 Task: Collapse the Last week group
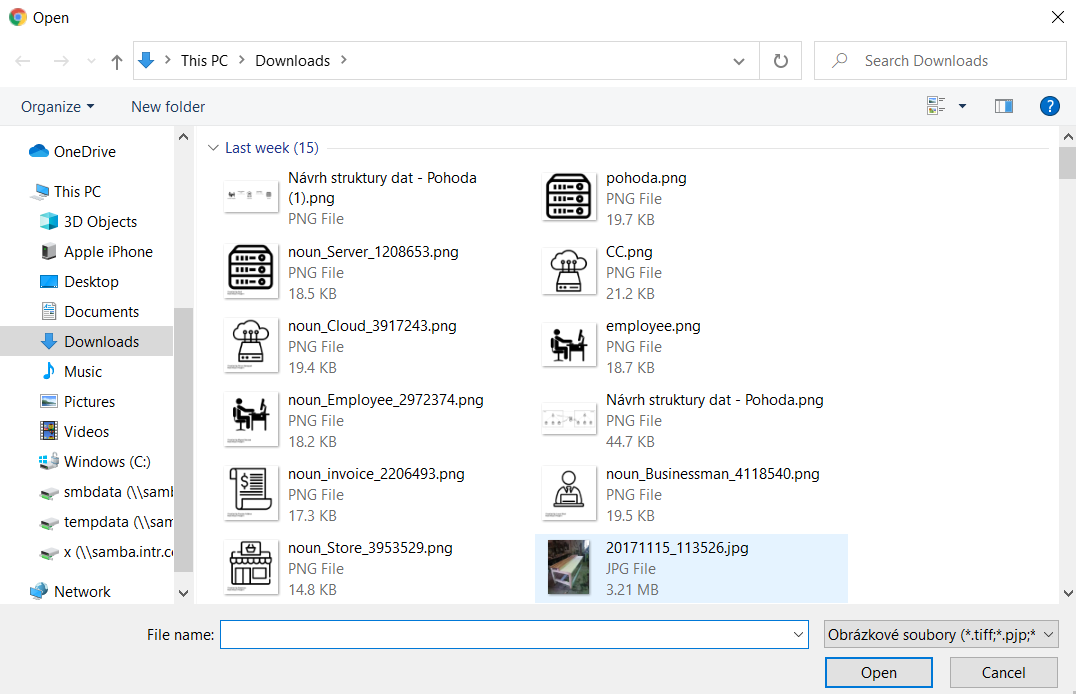click(x=212, y=148)
